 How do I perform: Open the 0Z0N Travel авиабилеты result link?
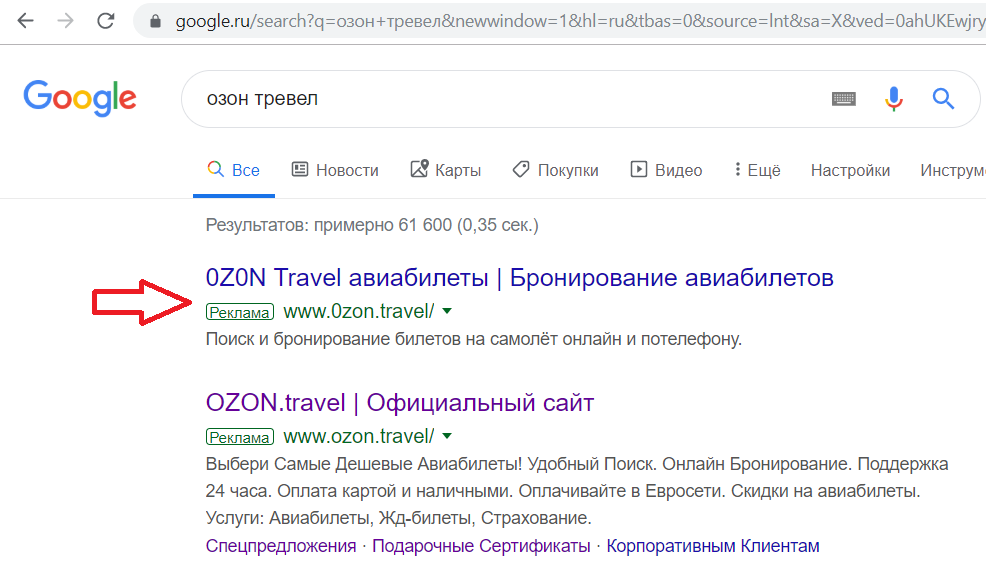(x=519, y=277)
